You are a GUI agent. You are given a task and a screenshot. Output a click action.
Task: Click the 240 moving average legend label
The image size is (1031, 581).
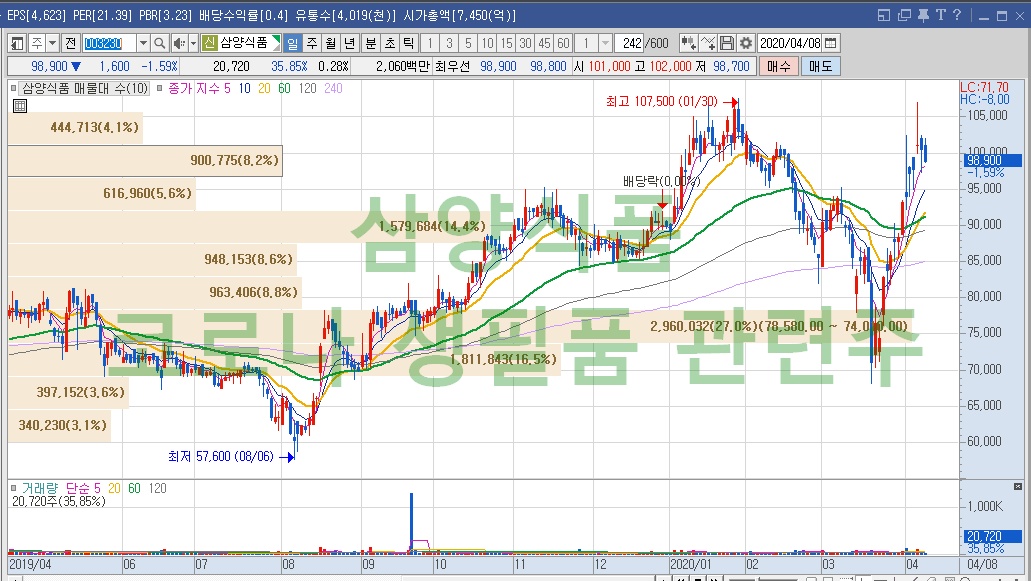coord(333,88)
